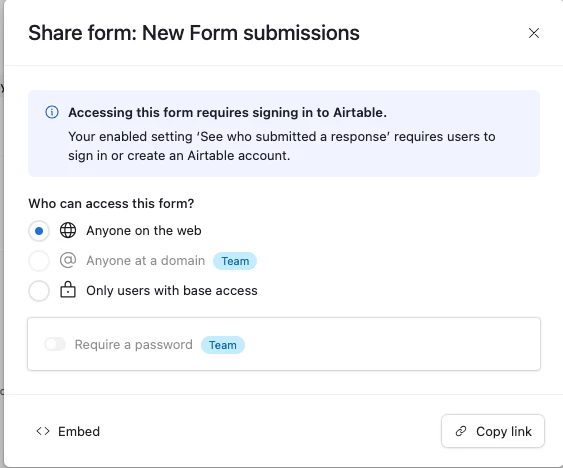Click the Accessing this form requires signing in notice
Screen dimensions: 563x468
[x=284, y=134]
